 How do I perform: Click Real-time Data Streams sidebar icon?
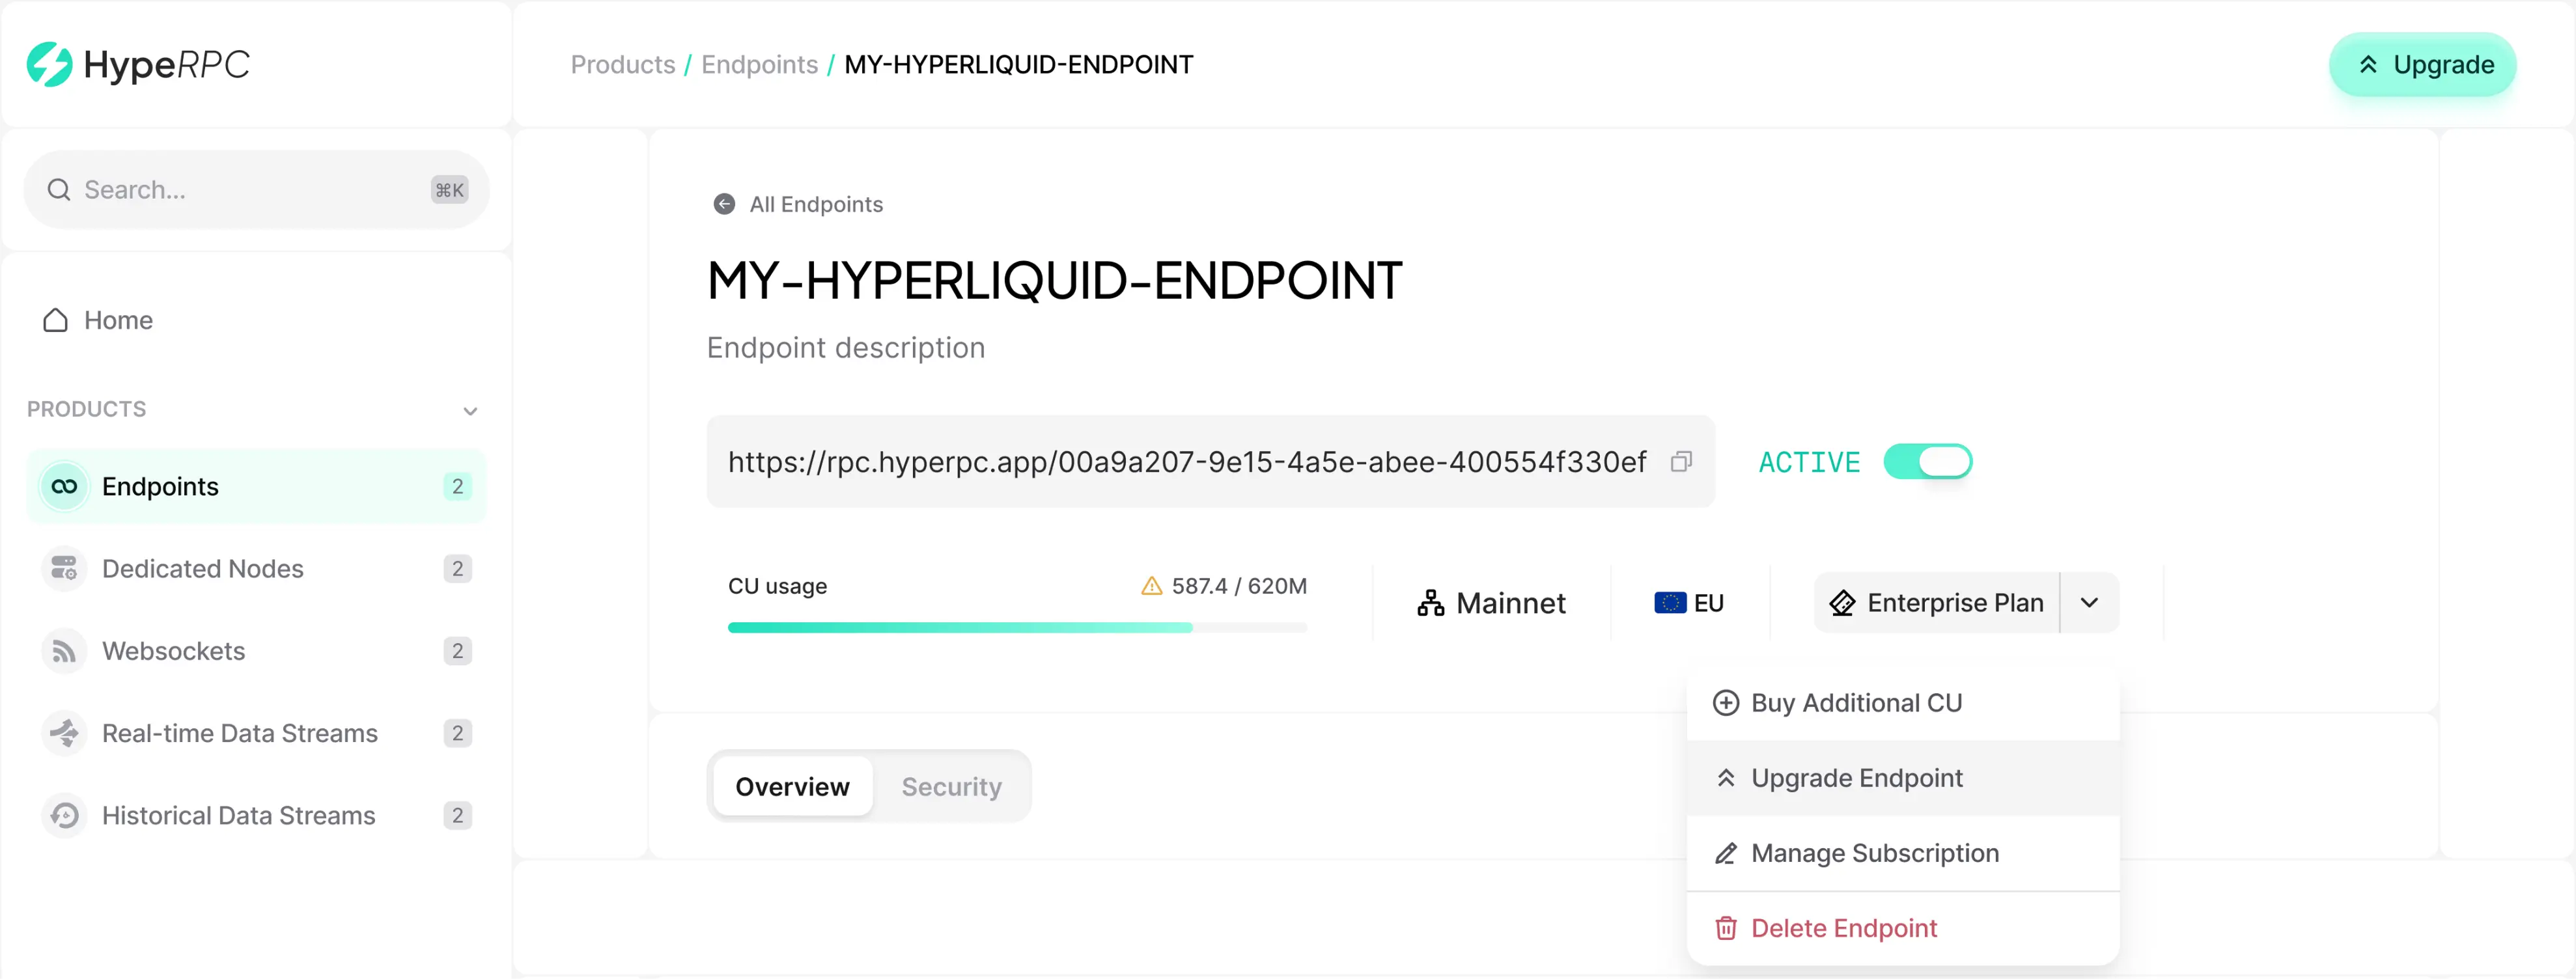pyautogui.click(x=64, y=733)
